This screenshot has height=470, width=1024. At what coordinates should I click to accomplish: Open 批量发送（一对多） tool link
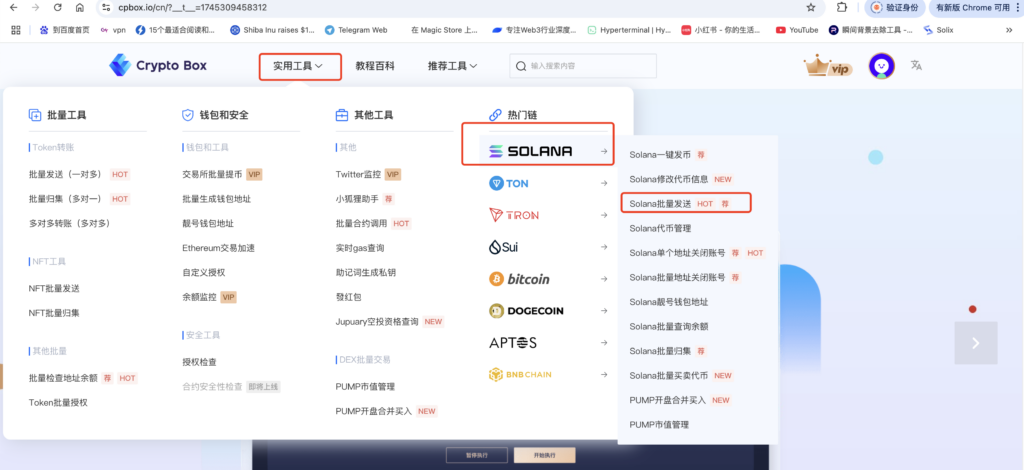tap(65, 174)
